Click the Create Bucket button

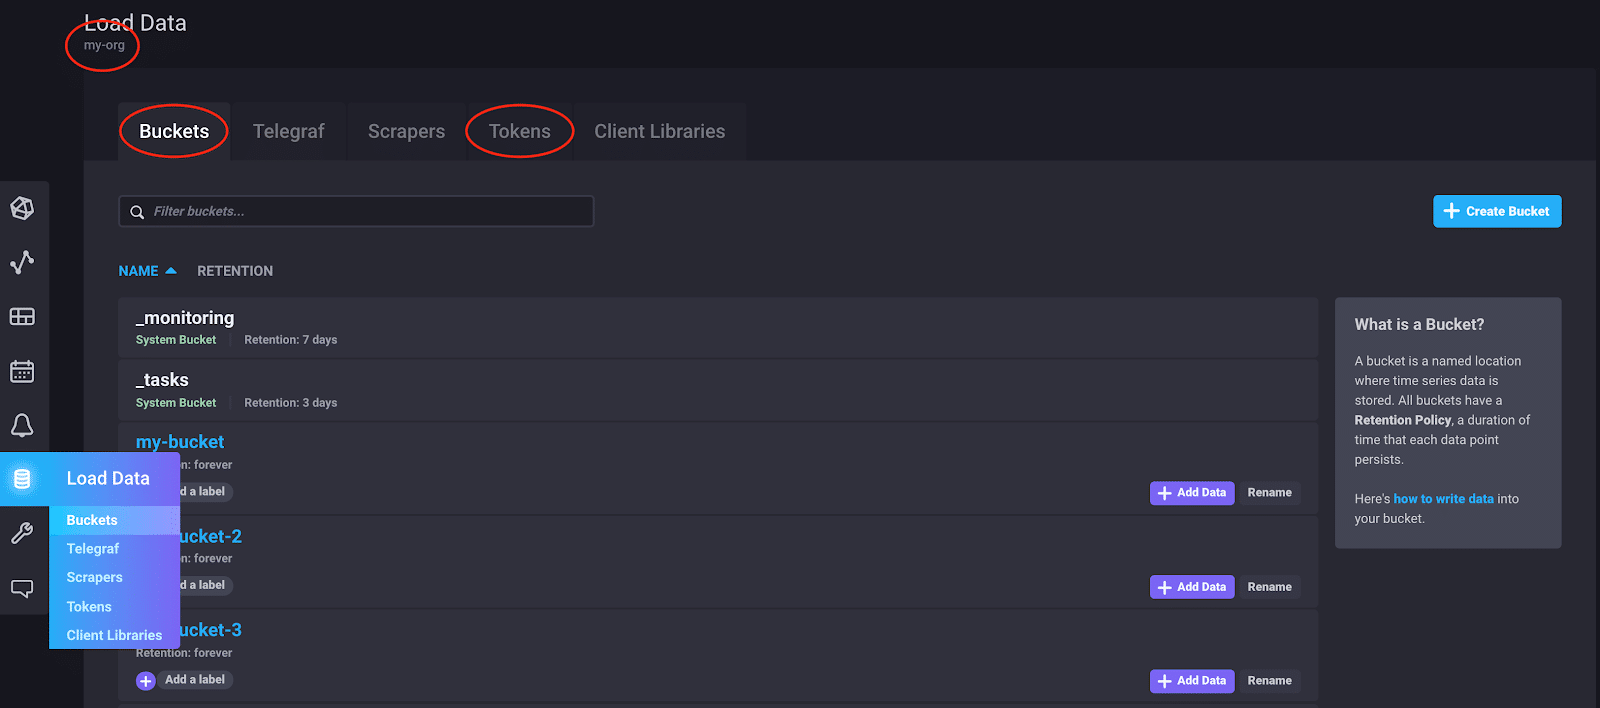point(1496,211)
